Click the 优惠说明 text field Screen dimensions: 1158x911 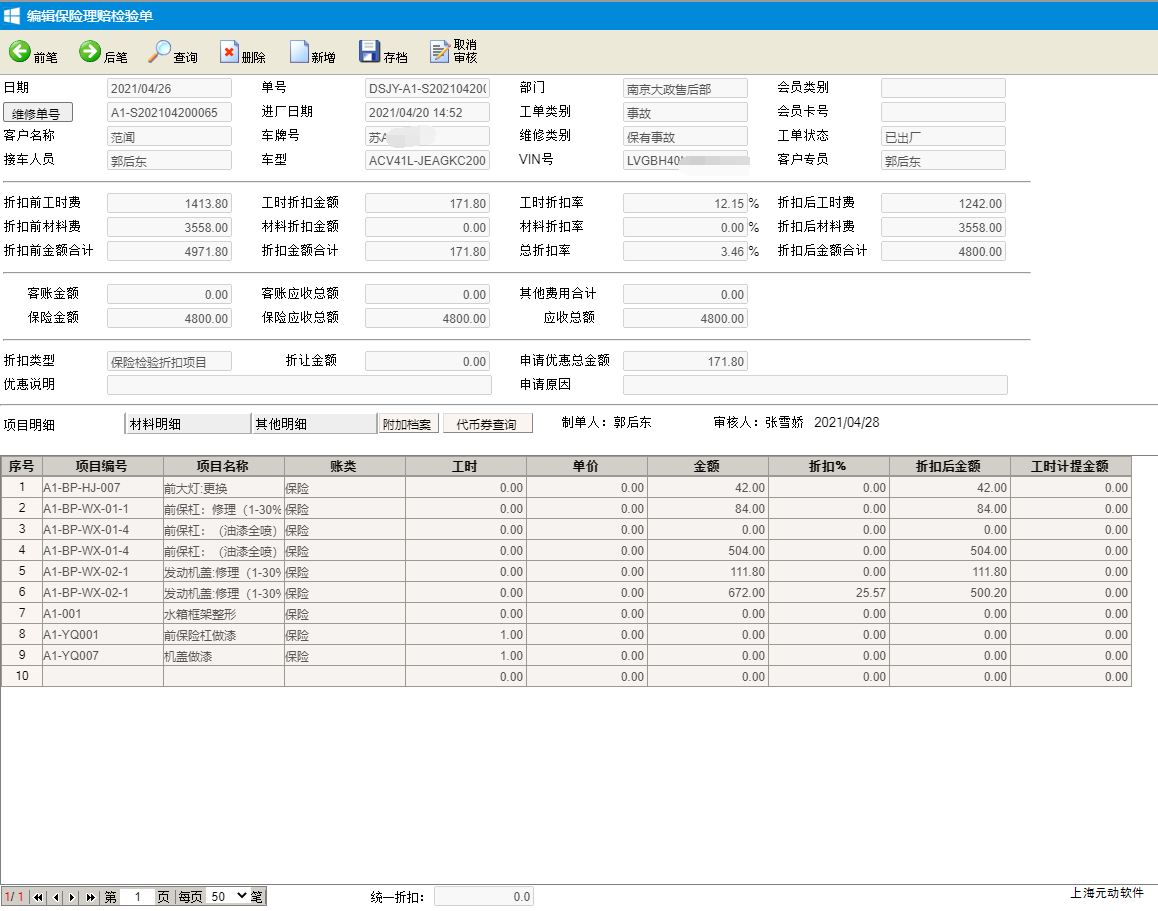299,385
